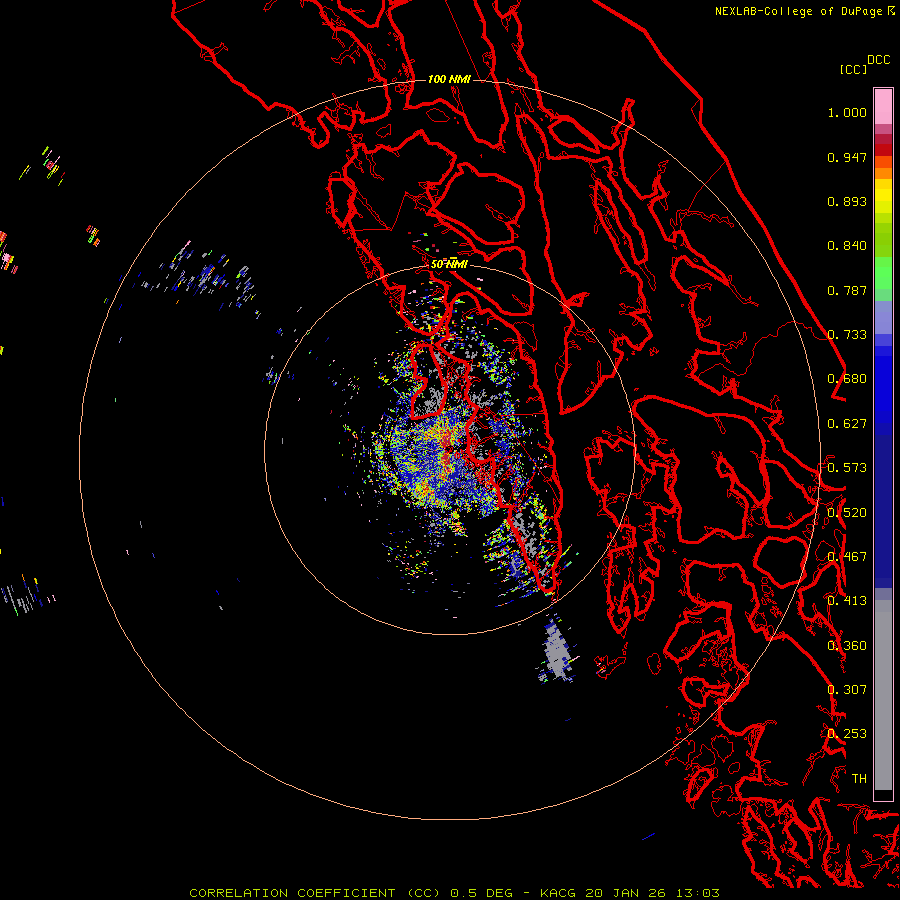Image resolution: width=900 pixels, height=900 pixels.
Task: Click the [CC] legend unit label
Action: point(853,69)
